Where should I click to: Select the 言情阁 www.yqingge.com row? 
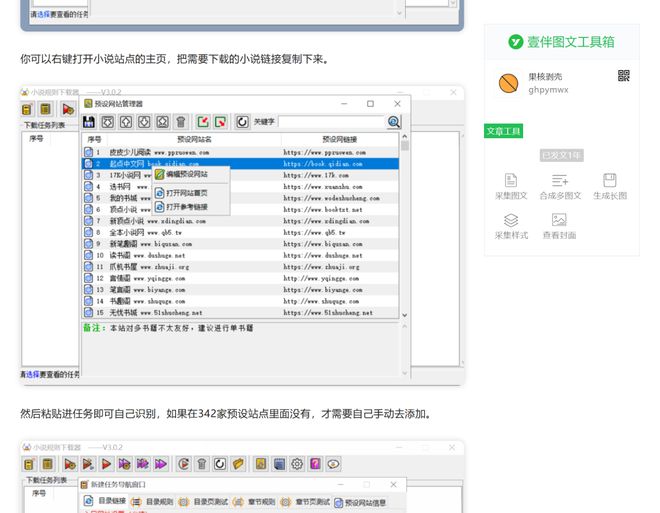[x=240, y=279]
